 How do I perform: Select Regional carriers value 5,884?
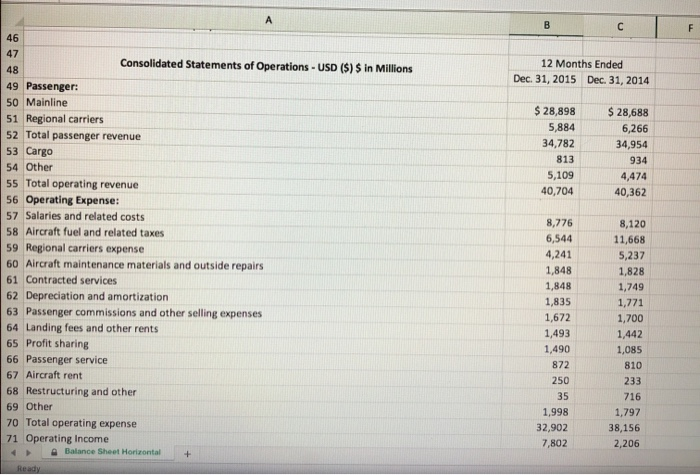point(562,127)
